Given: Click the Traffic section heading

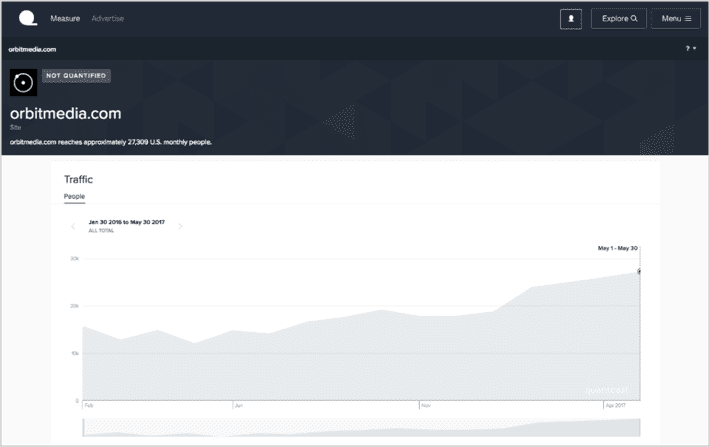Looking at the screenshot, I should point(78,179).
